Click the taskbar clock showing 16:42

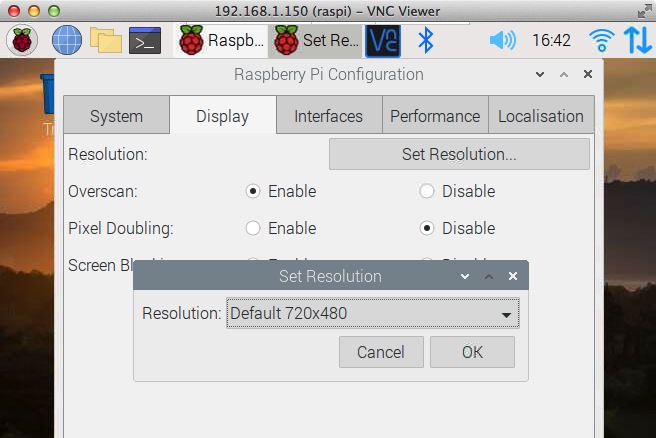pos(551,40)
